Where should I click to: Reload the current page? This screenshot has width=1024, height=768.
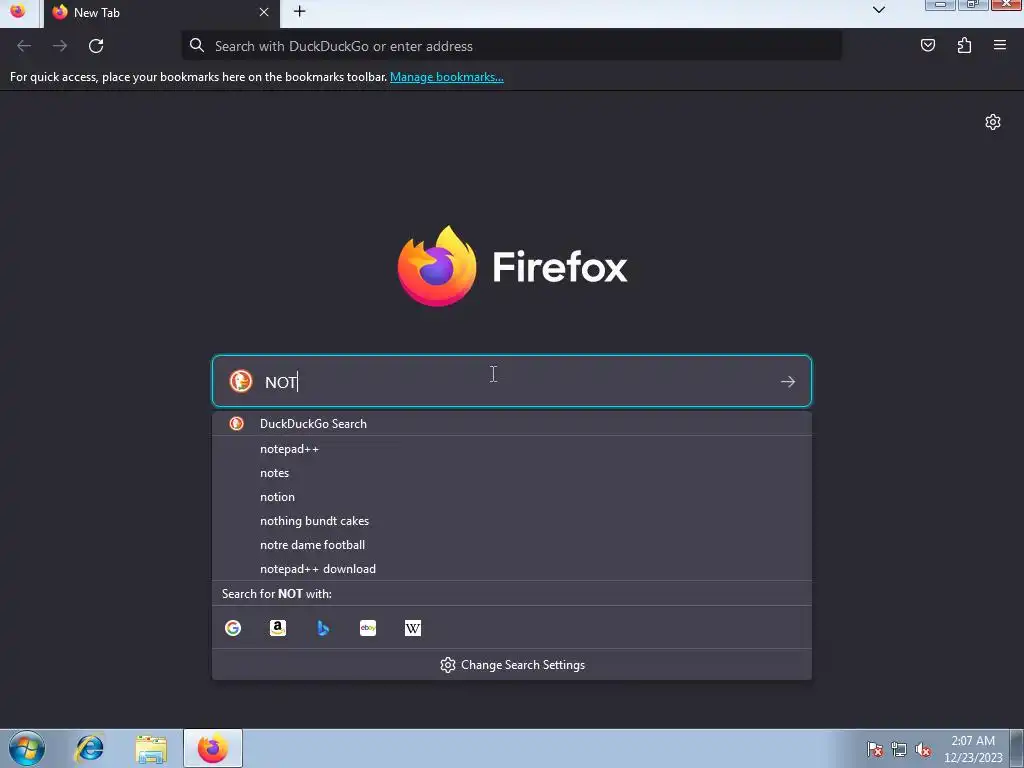pos(96,46)
